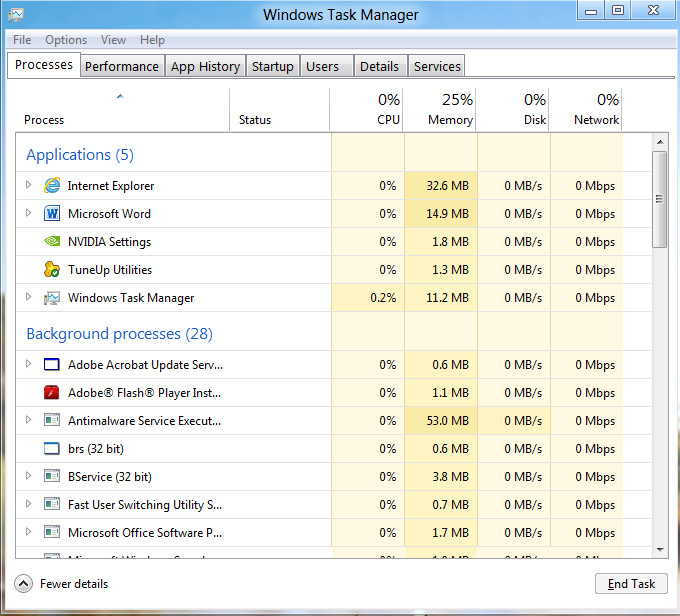Select the brs (32 bit) process name
The height and width of the screenshot is (616, 680).
pyautogui.click(x=96, y=449)
